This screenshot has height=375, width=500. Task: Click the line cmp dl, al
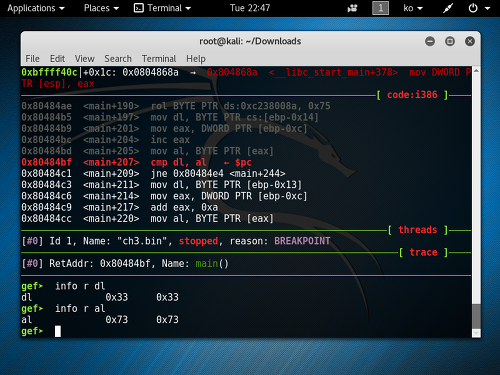click(x=178, y=162)
